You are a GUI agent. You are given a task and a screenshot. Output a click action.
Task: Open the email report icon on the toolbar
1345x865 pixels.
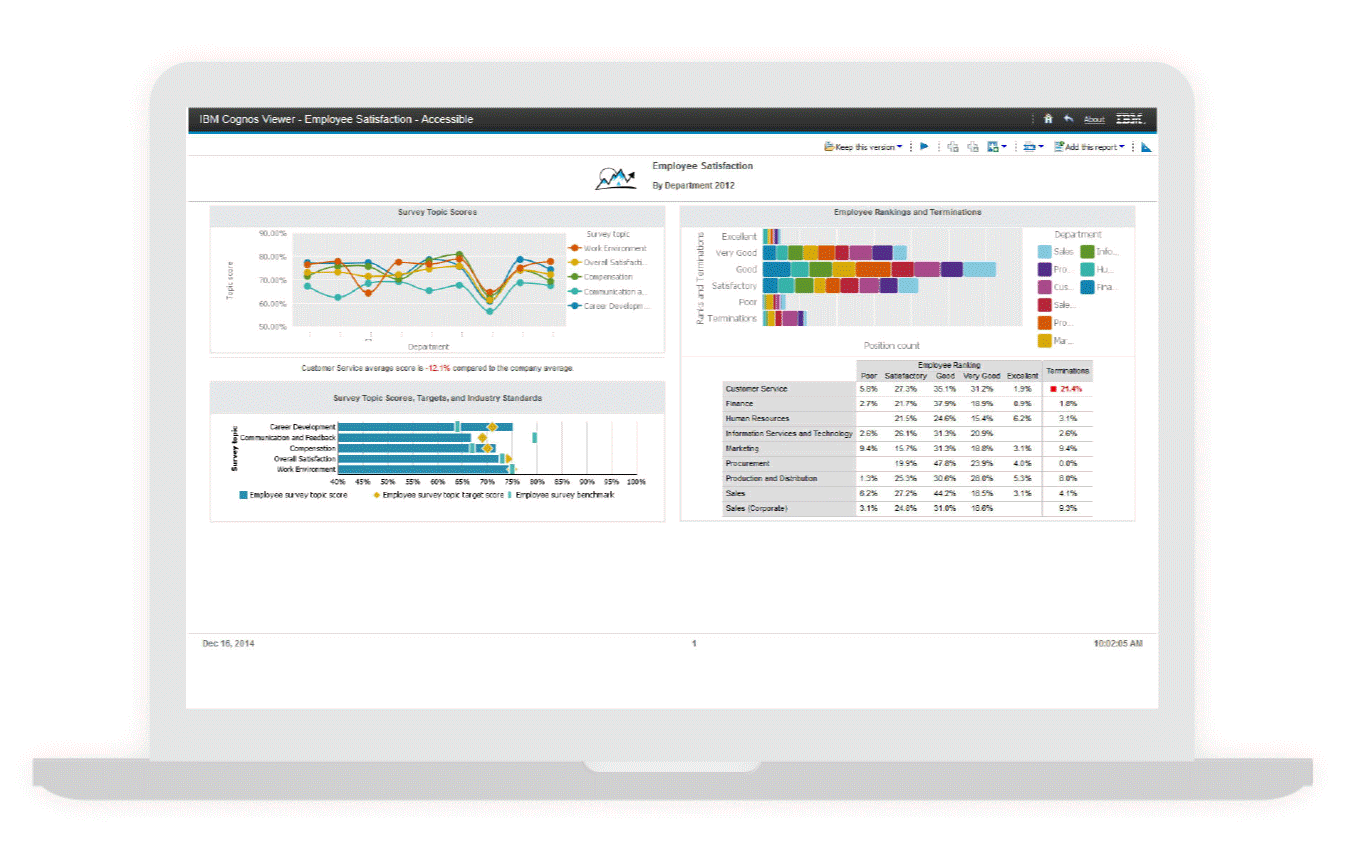pos(1030,146)
